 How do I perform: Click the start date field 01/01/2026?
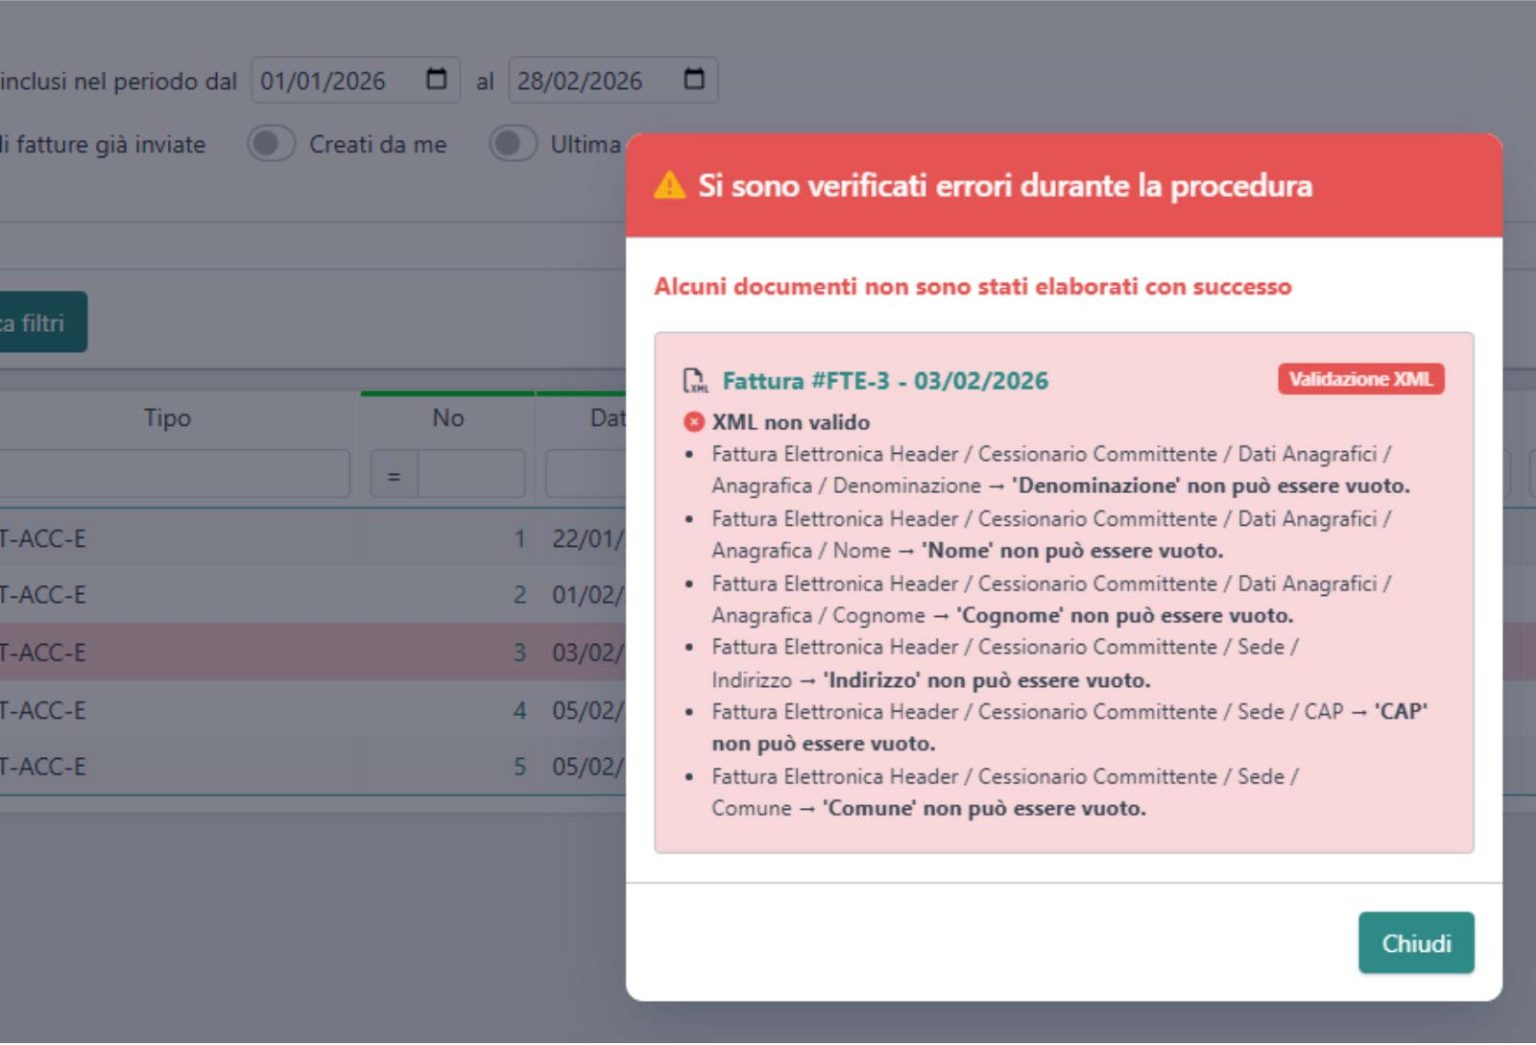coord(355,80)
